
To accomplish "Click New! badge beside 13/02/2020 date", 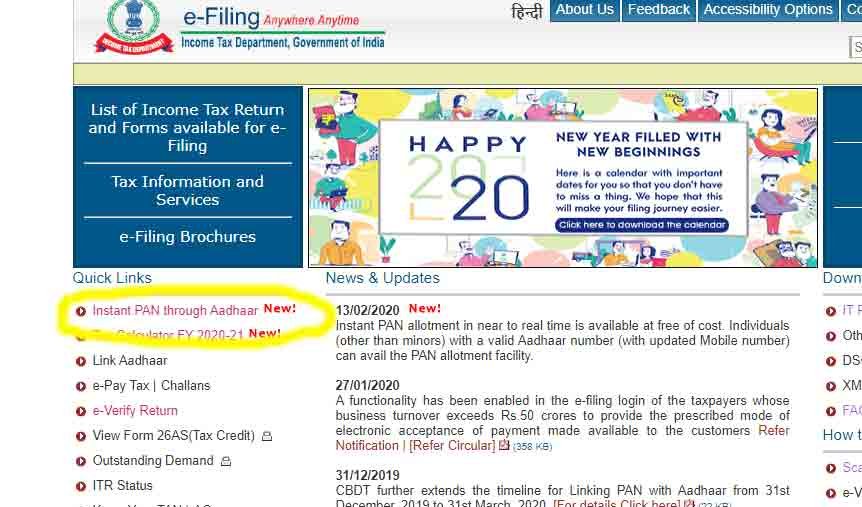I will [x=424, y=308].
